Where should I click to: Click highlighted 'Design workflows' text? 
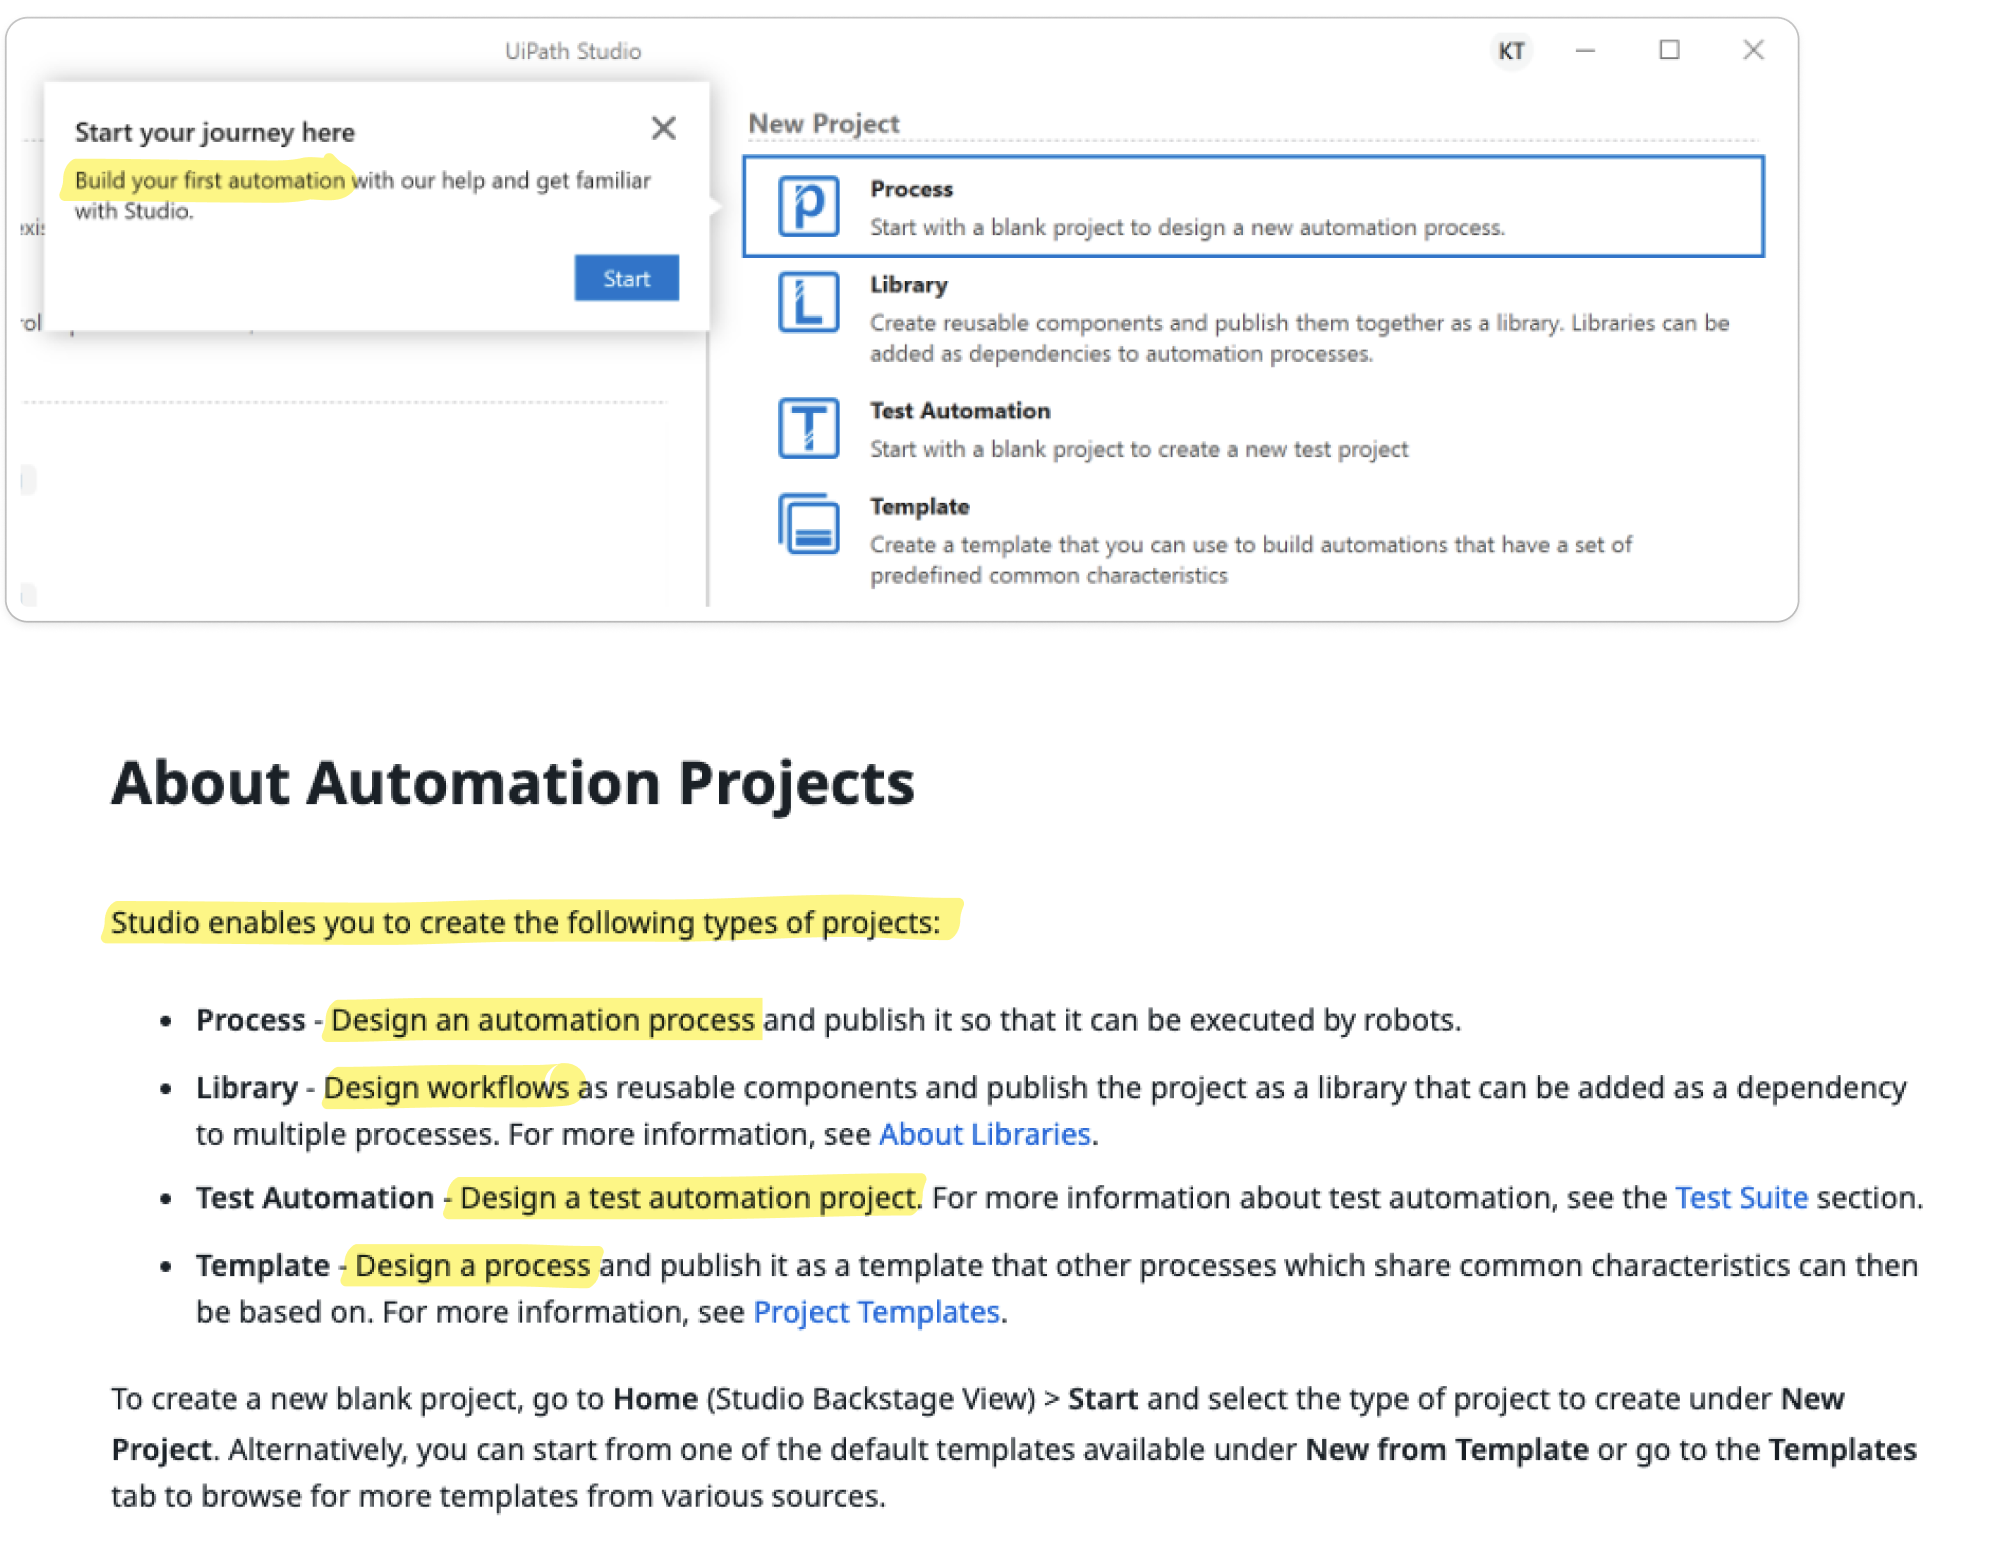click(x=446, y=1087)
